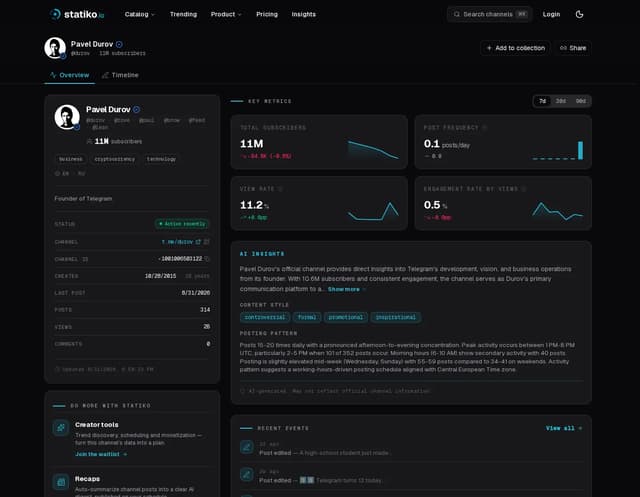Click the Active recently status badge

pos(182,224)
